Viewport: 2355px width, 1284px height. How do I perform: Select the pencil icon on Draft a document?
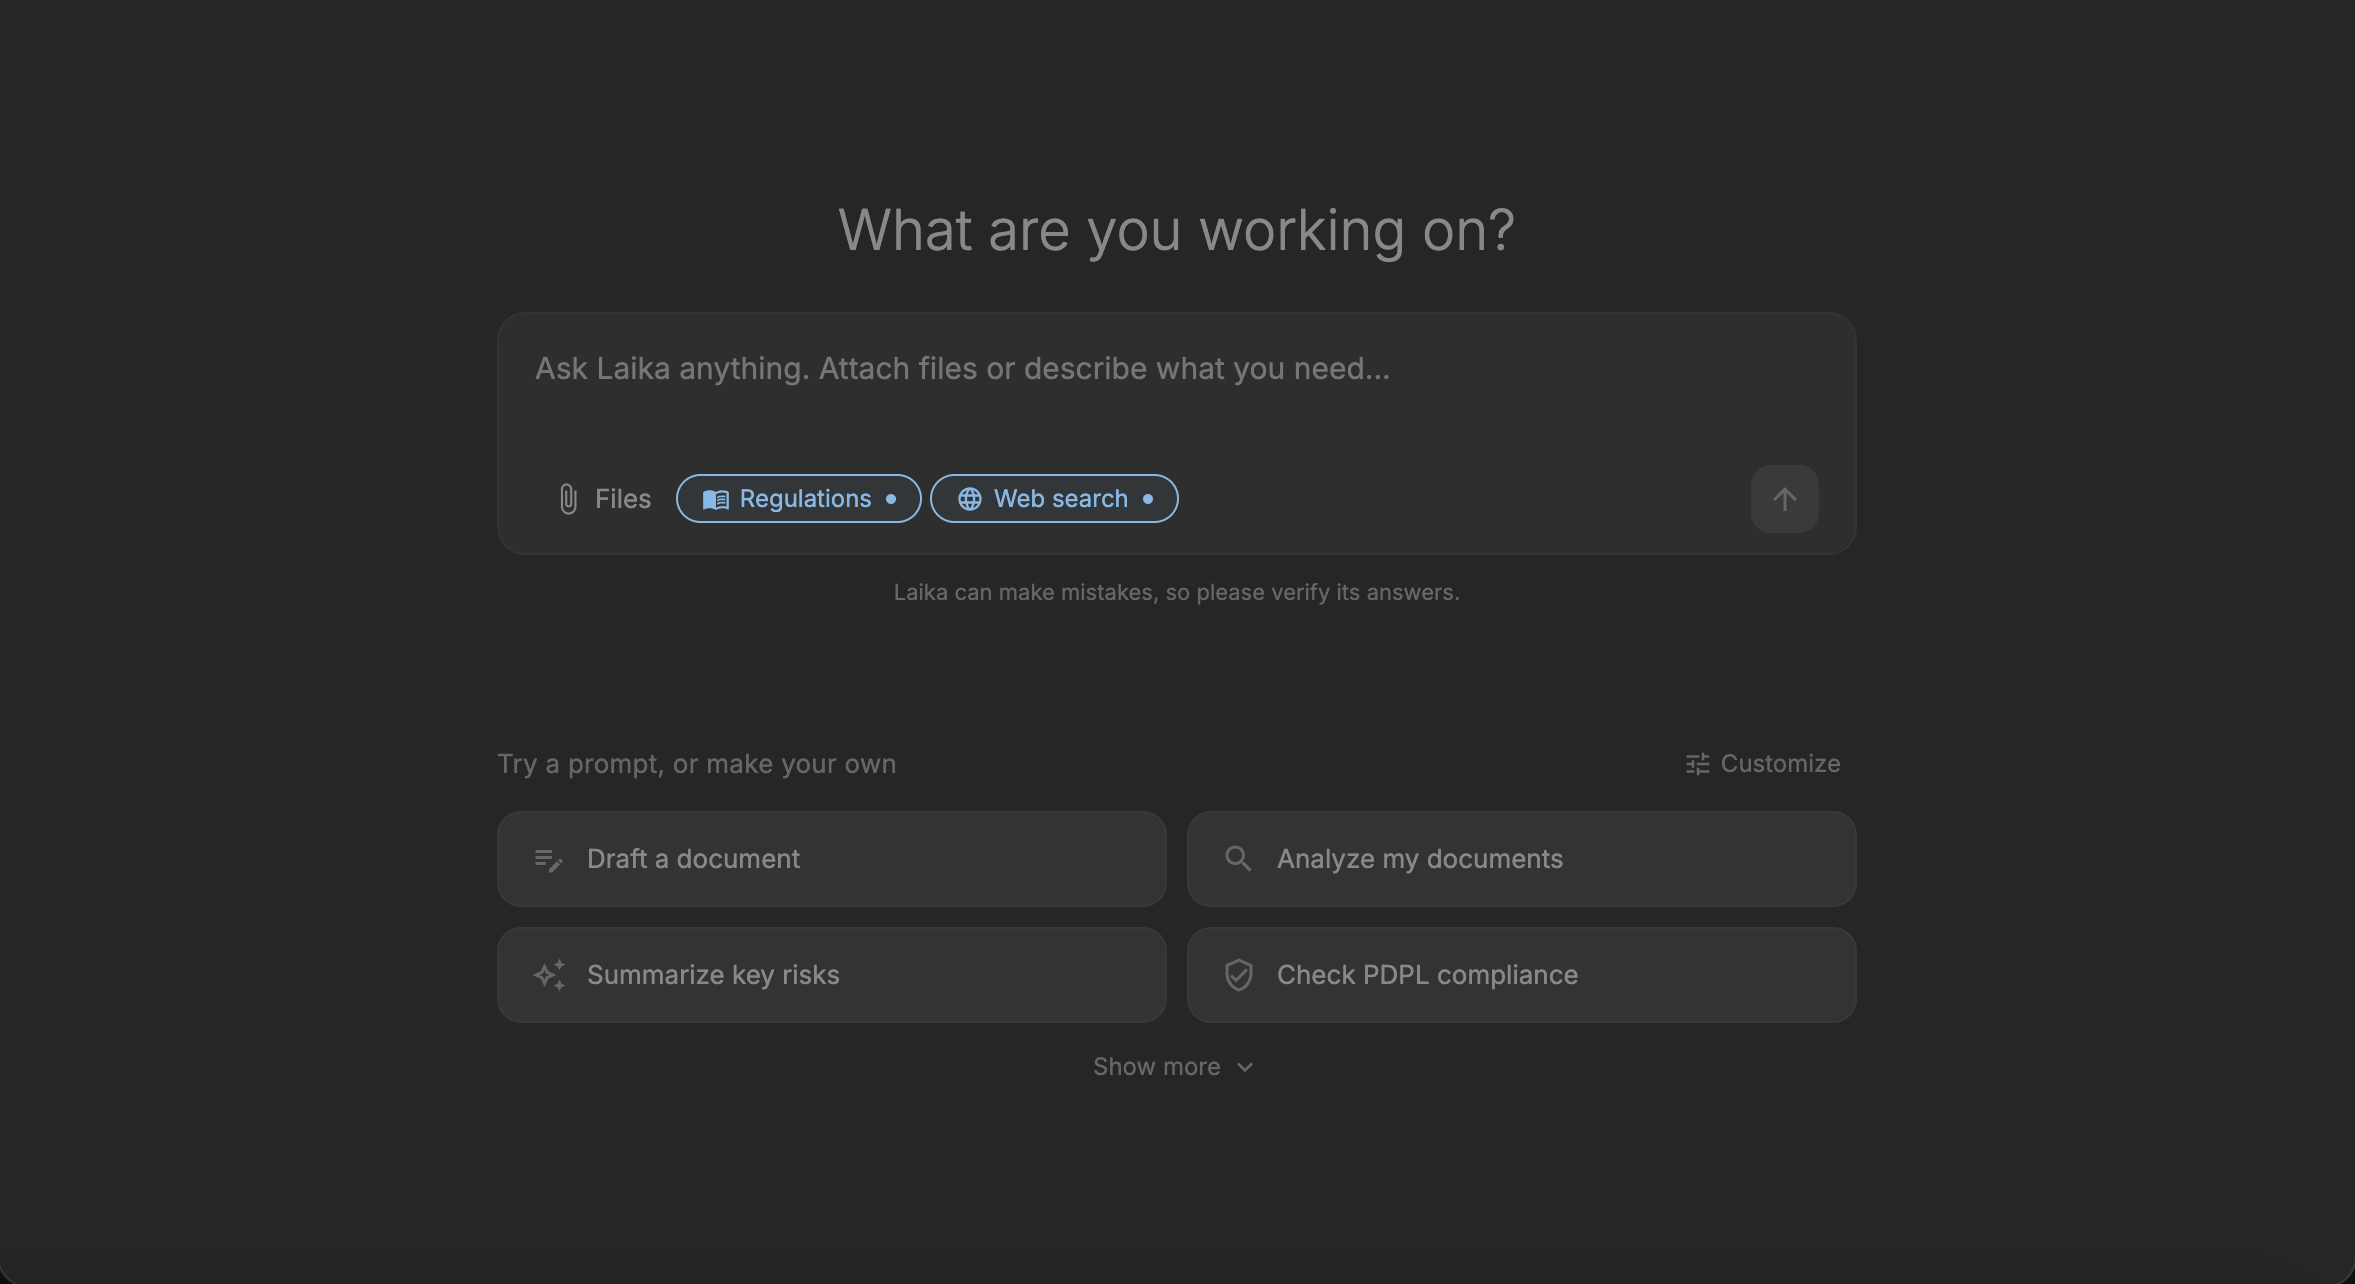point(548,859)
